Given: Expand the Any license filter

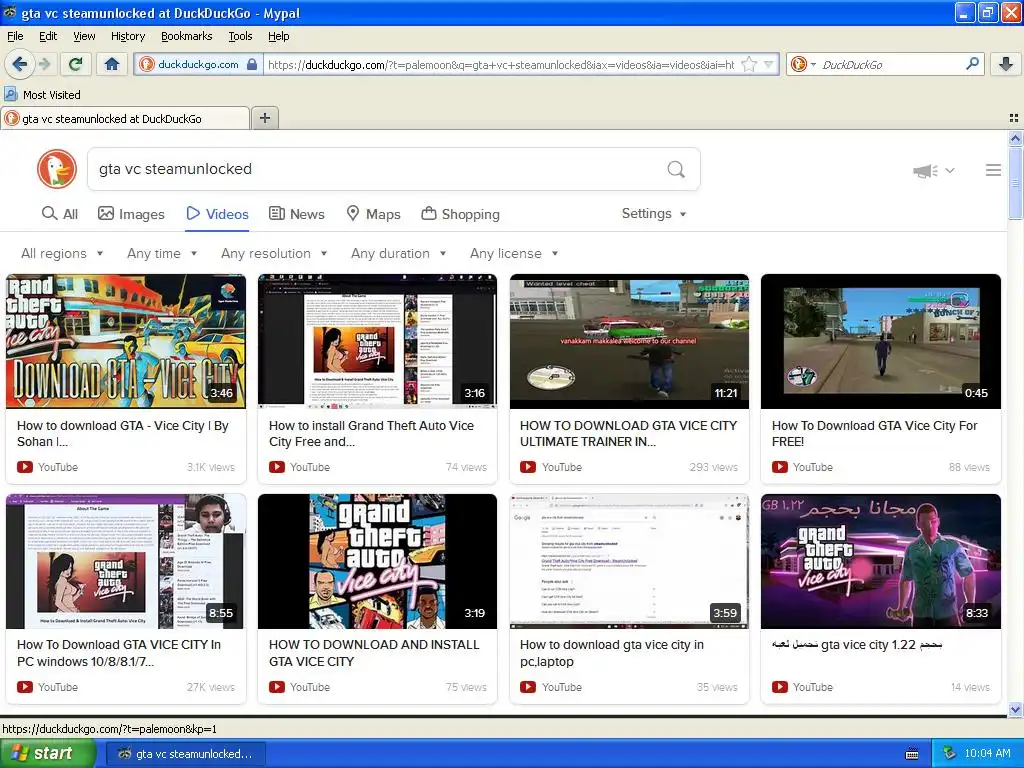Looking at the screenshot, I should (x=514, y=253).
